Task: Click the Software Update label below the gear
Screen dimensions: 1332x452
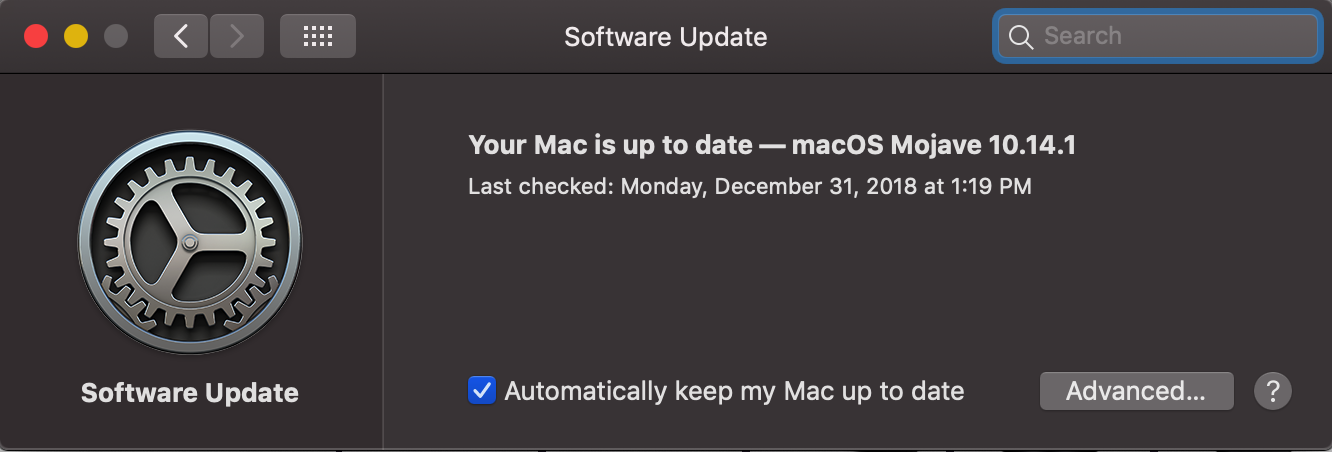Action: click(x=190, y=393)
